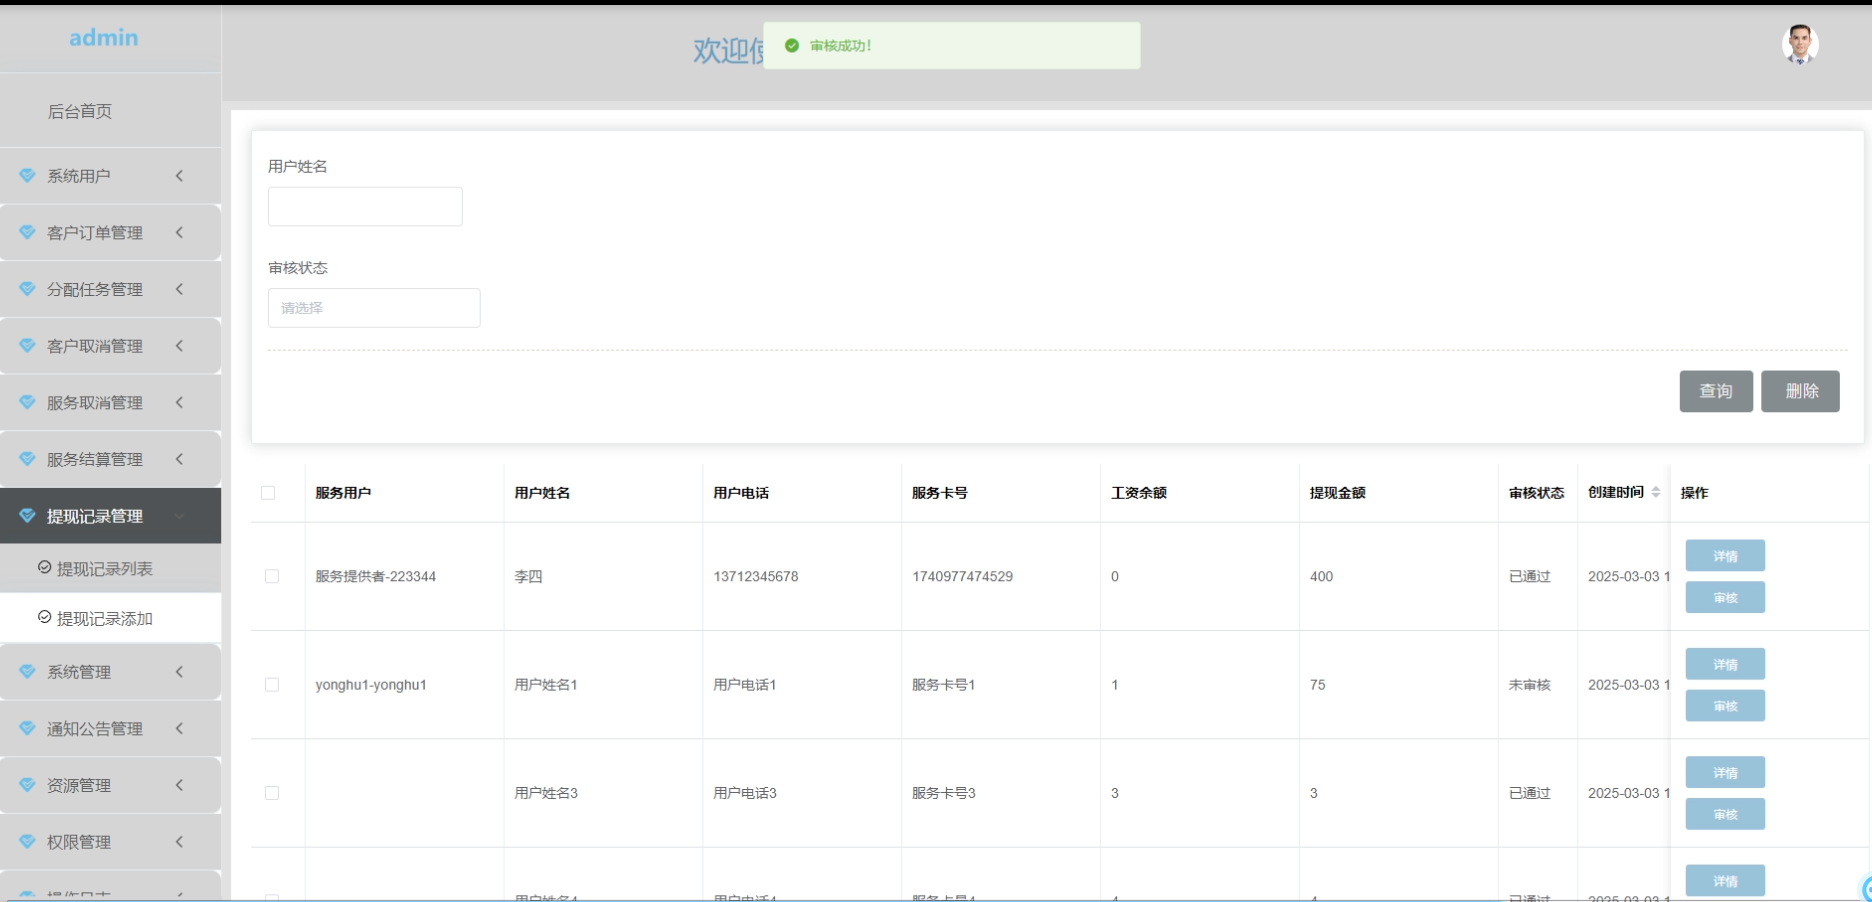Screen dimensions: 1872x902
Task: Expand the 服务结算管理 chevron
Action: point(180,459)
